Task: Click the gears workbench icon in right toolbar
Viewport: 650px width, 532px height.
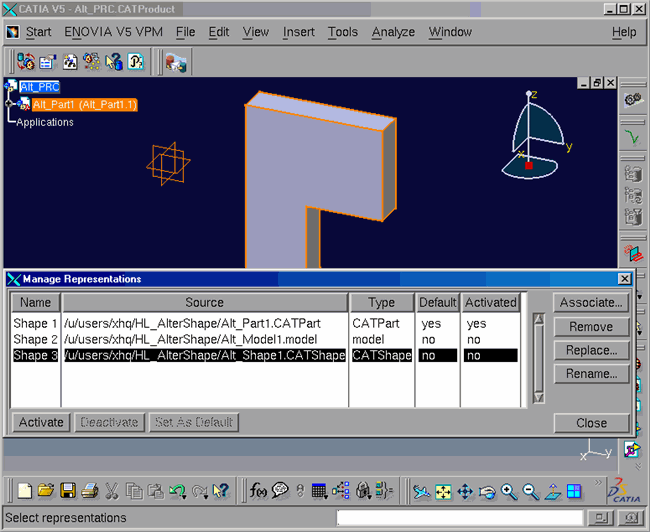Action: click(x=632, y=100)
